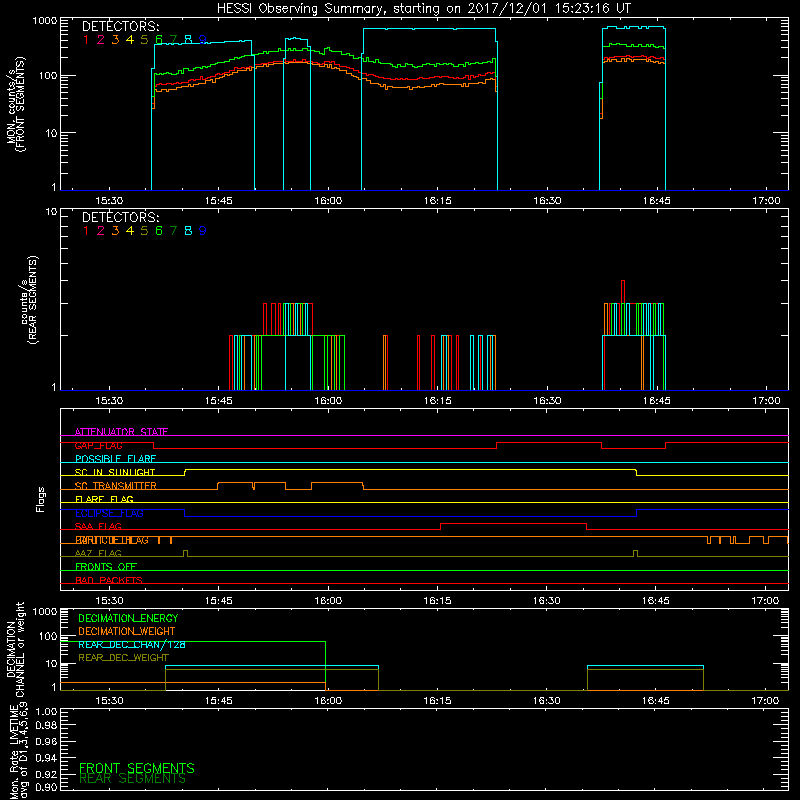Click the 17:00 tick label under the front segments plot

pyautogui.click(x=766, y=201)
